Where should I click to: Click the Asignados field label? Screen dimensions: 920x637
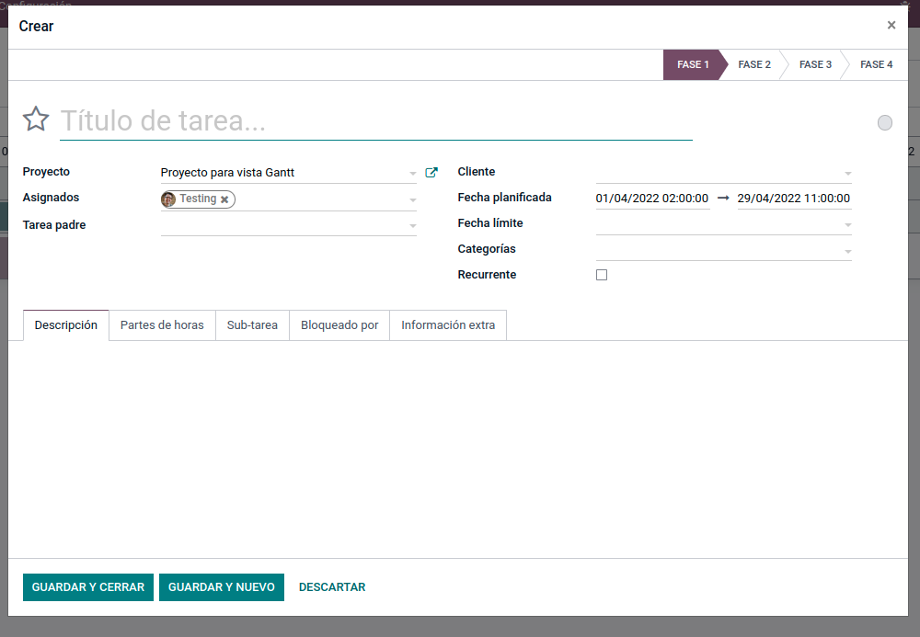[51, 198]
